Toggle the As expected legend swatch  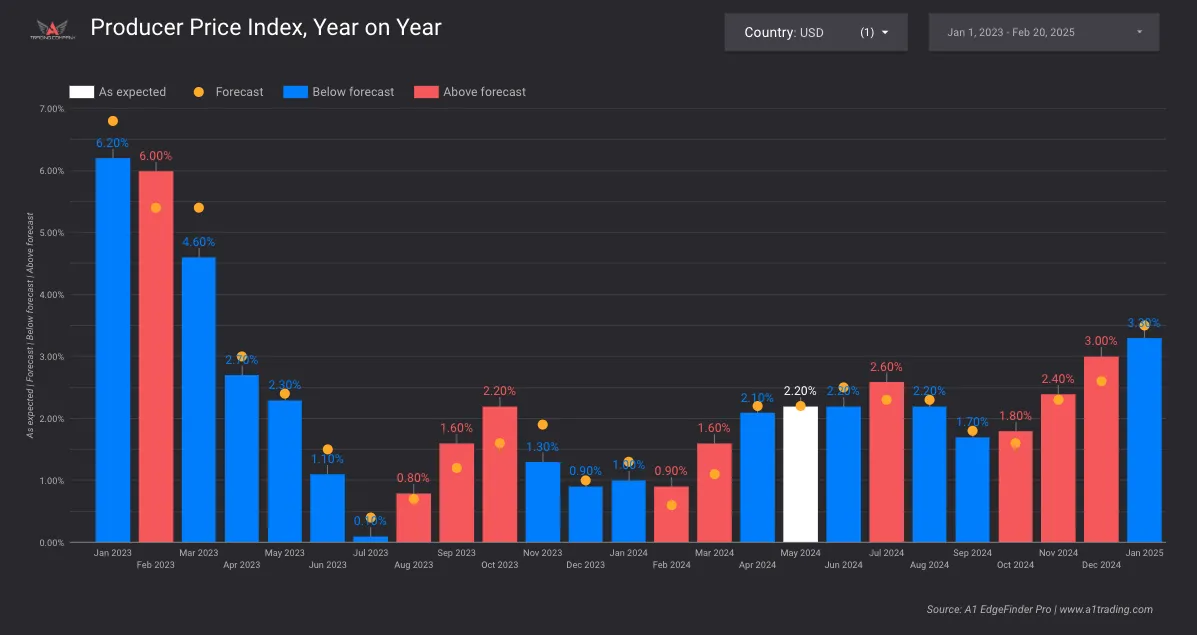click(x=81, y=92)
